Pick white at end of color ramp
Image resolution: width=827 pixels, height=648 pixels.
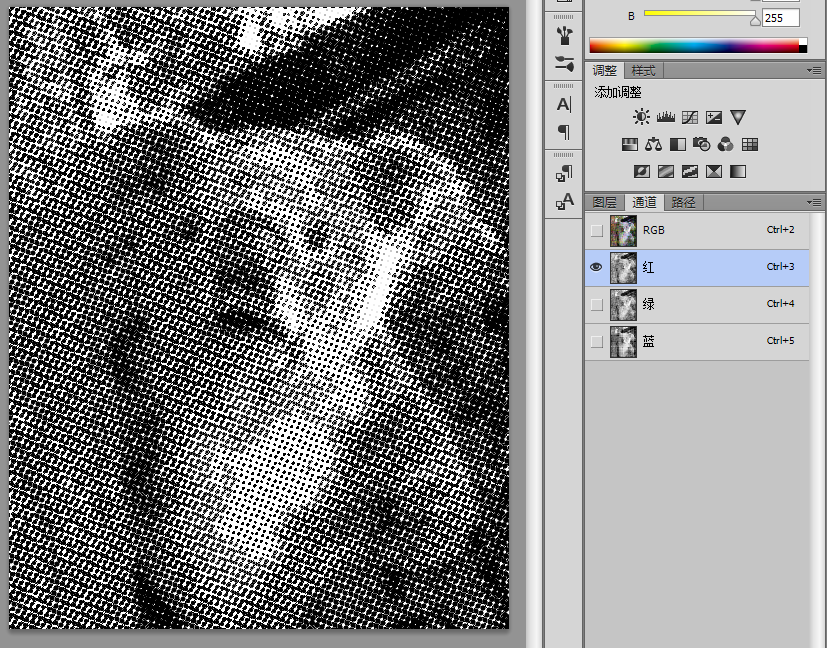click(803, 42)
